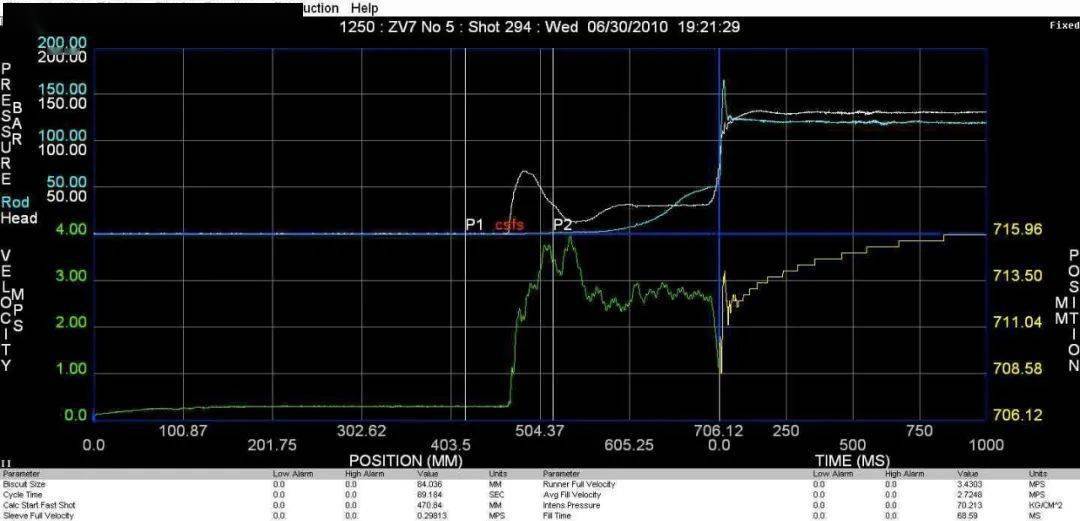Select the Runner Full Velocity parameter
The image size is (1080, 521).
coord(579,484)
